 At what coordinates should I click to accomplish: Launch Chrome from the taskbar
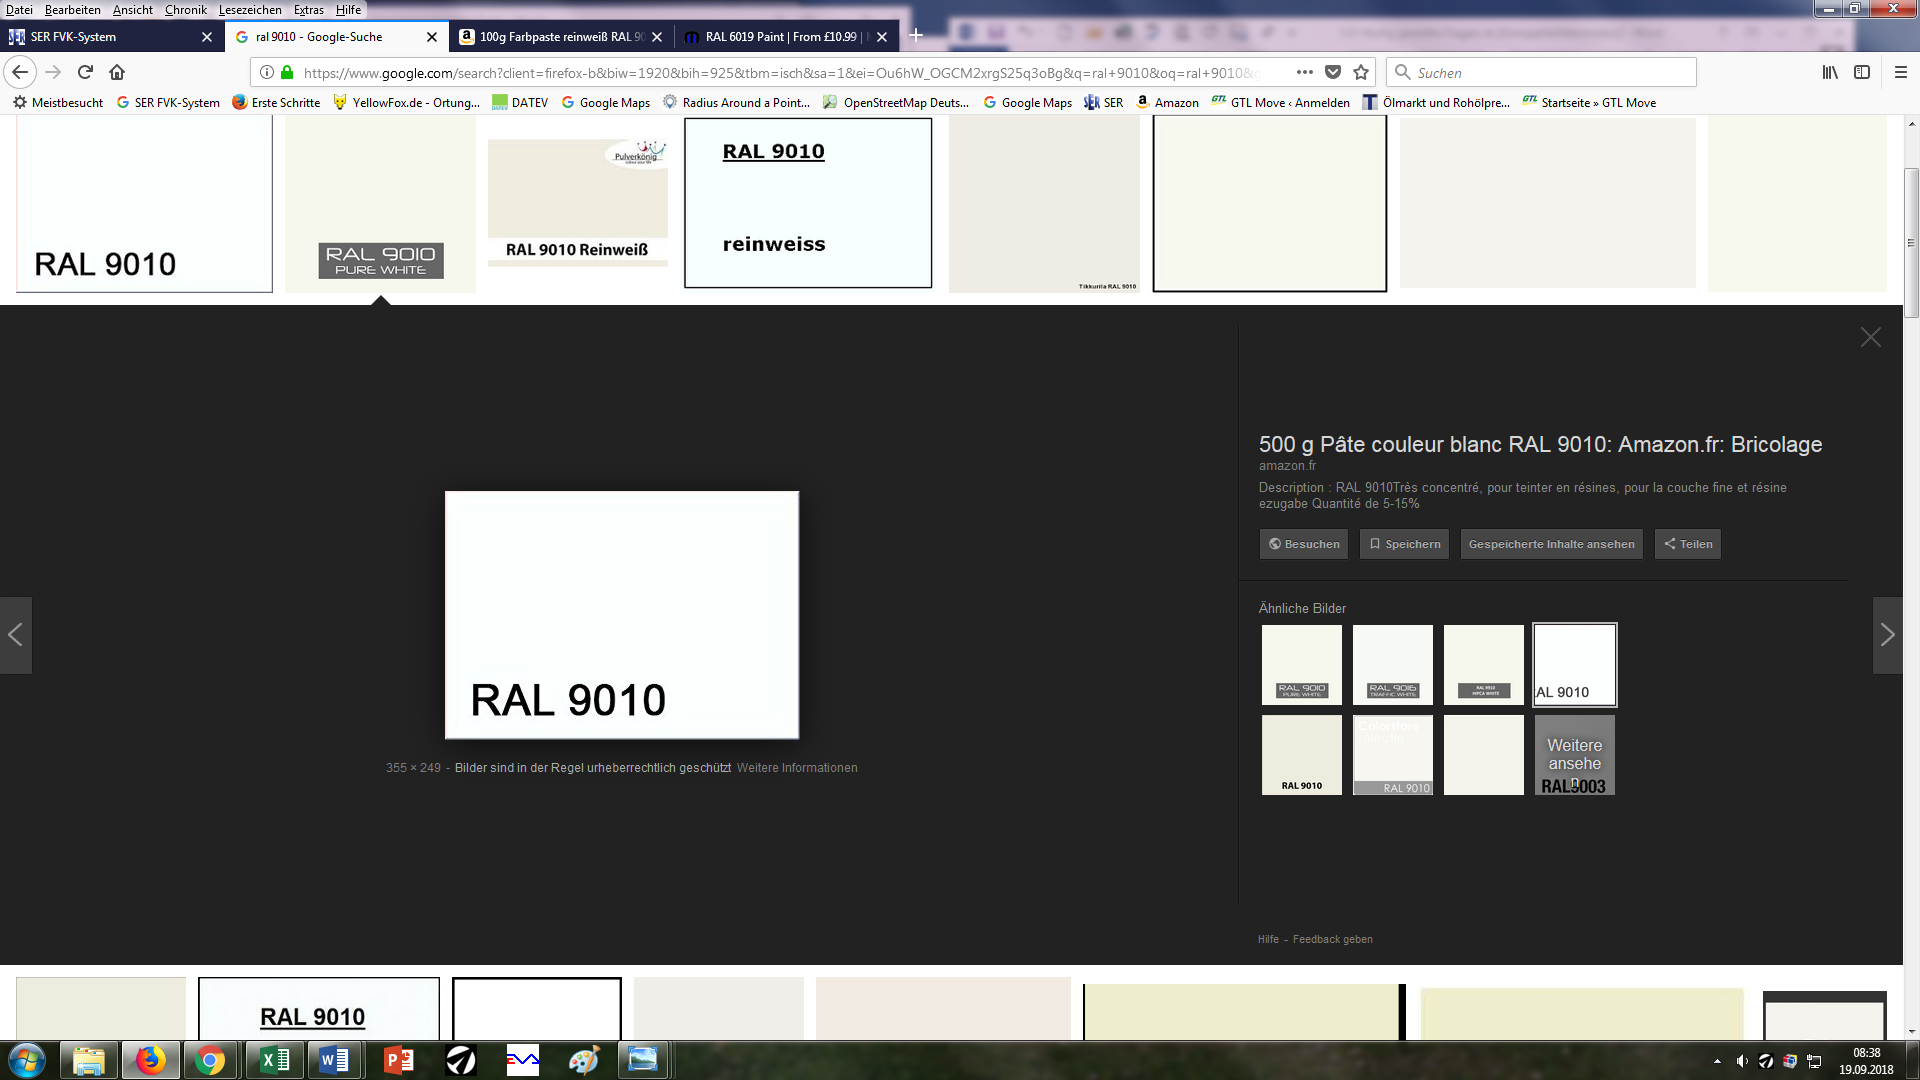click(x=210, y=1060)
